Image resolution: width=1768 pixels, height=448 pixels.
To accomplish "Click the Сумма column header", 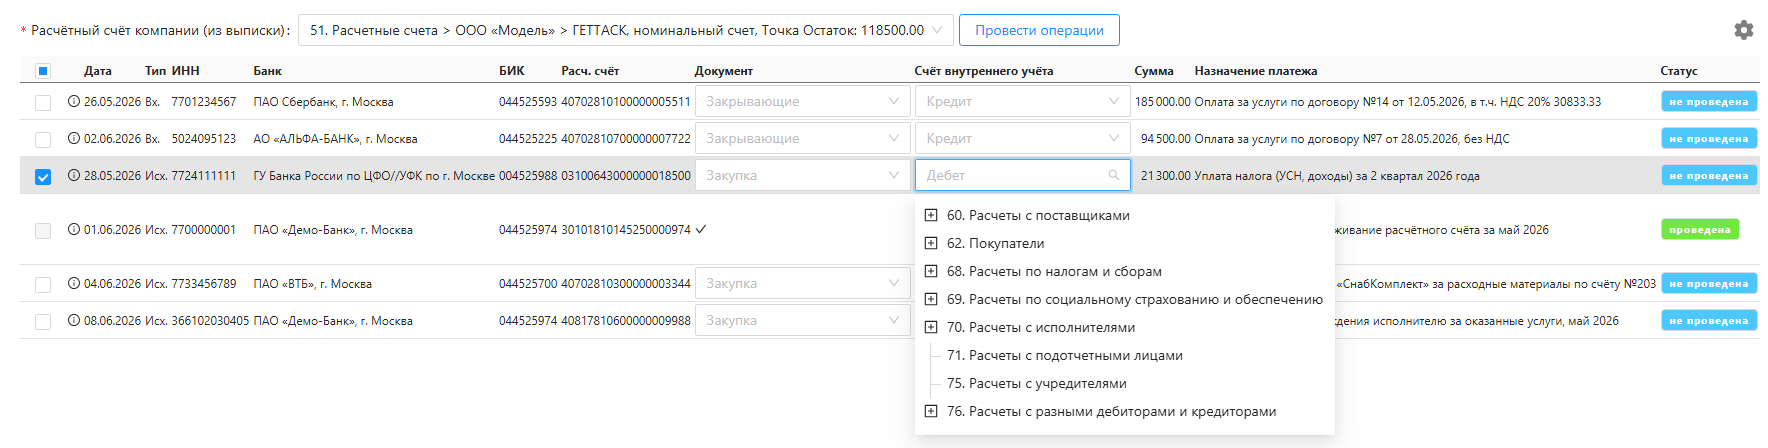I will [x=1154, y=71].
